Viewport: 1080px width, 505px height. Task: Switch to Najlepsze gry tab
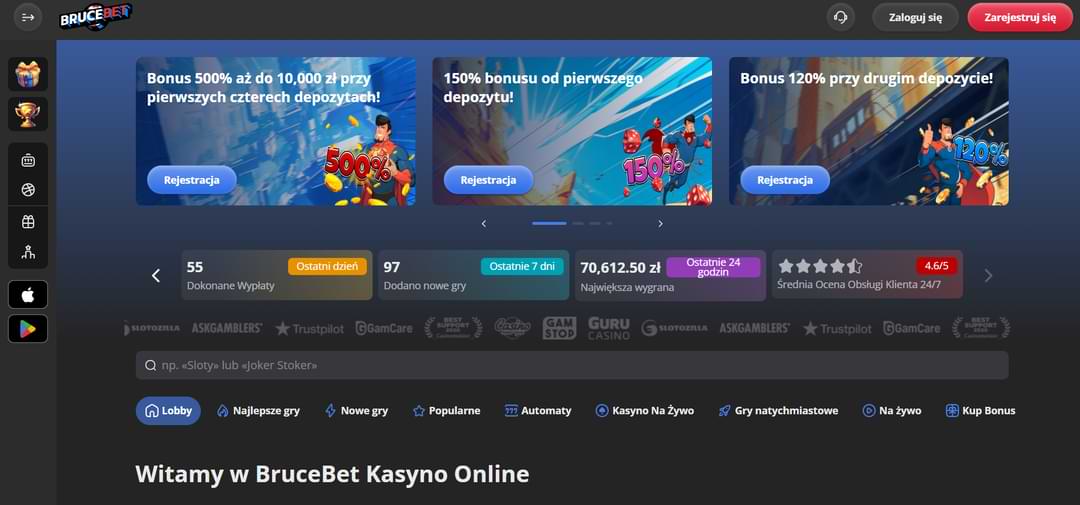coord(258,411)
